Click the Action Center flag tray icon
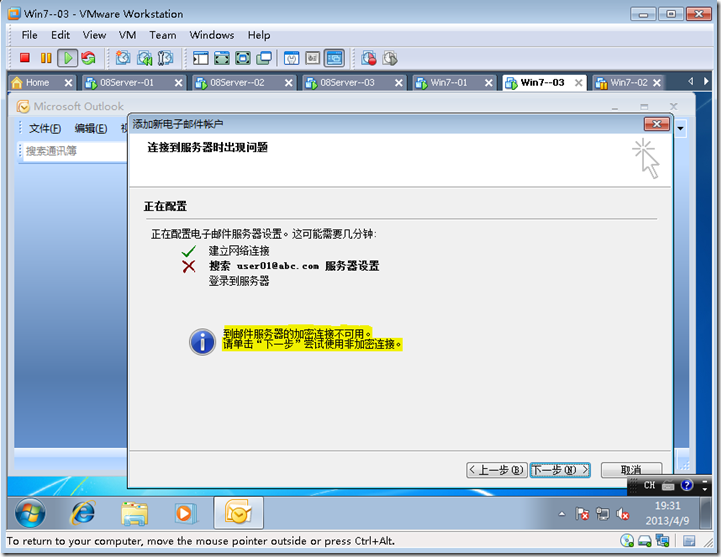Viewport: 721px width, 557px height. 582,514
